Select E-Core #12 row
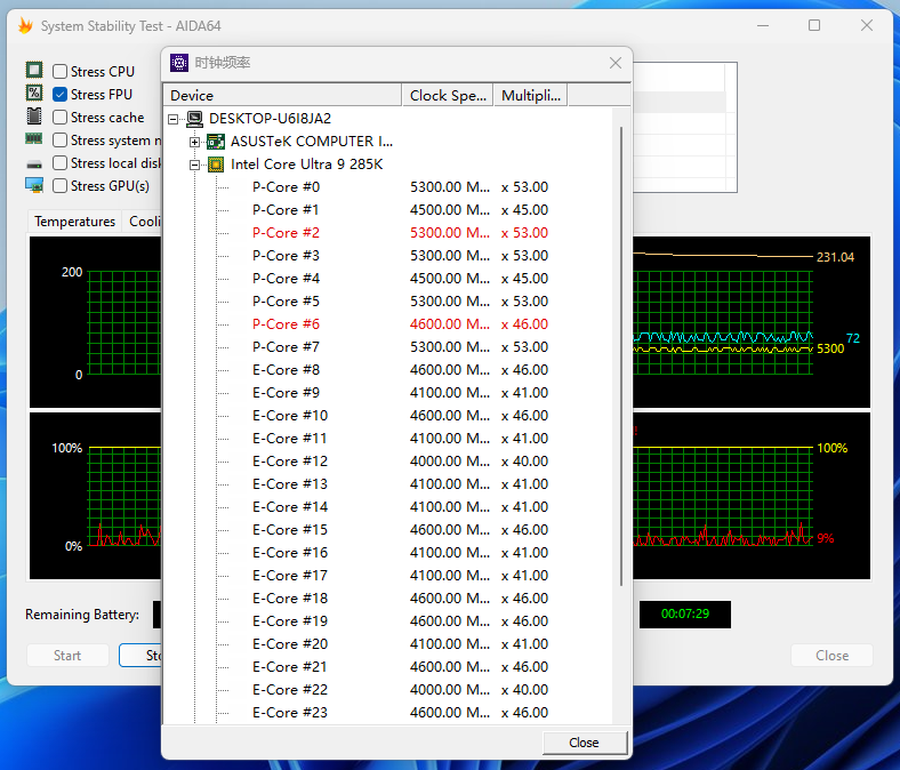 (x=399, y=461)
